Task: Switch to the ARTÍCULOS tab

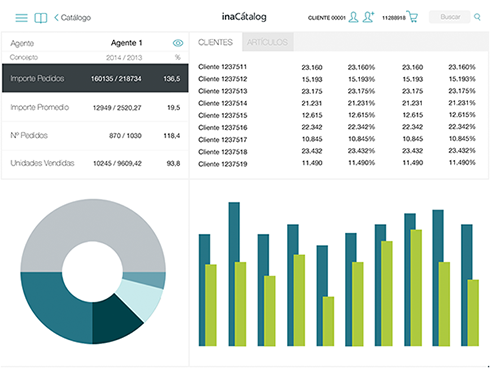Action: pos(267,42)
